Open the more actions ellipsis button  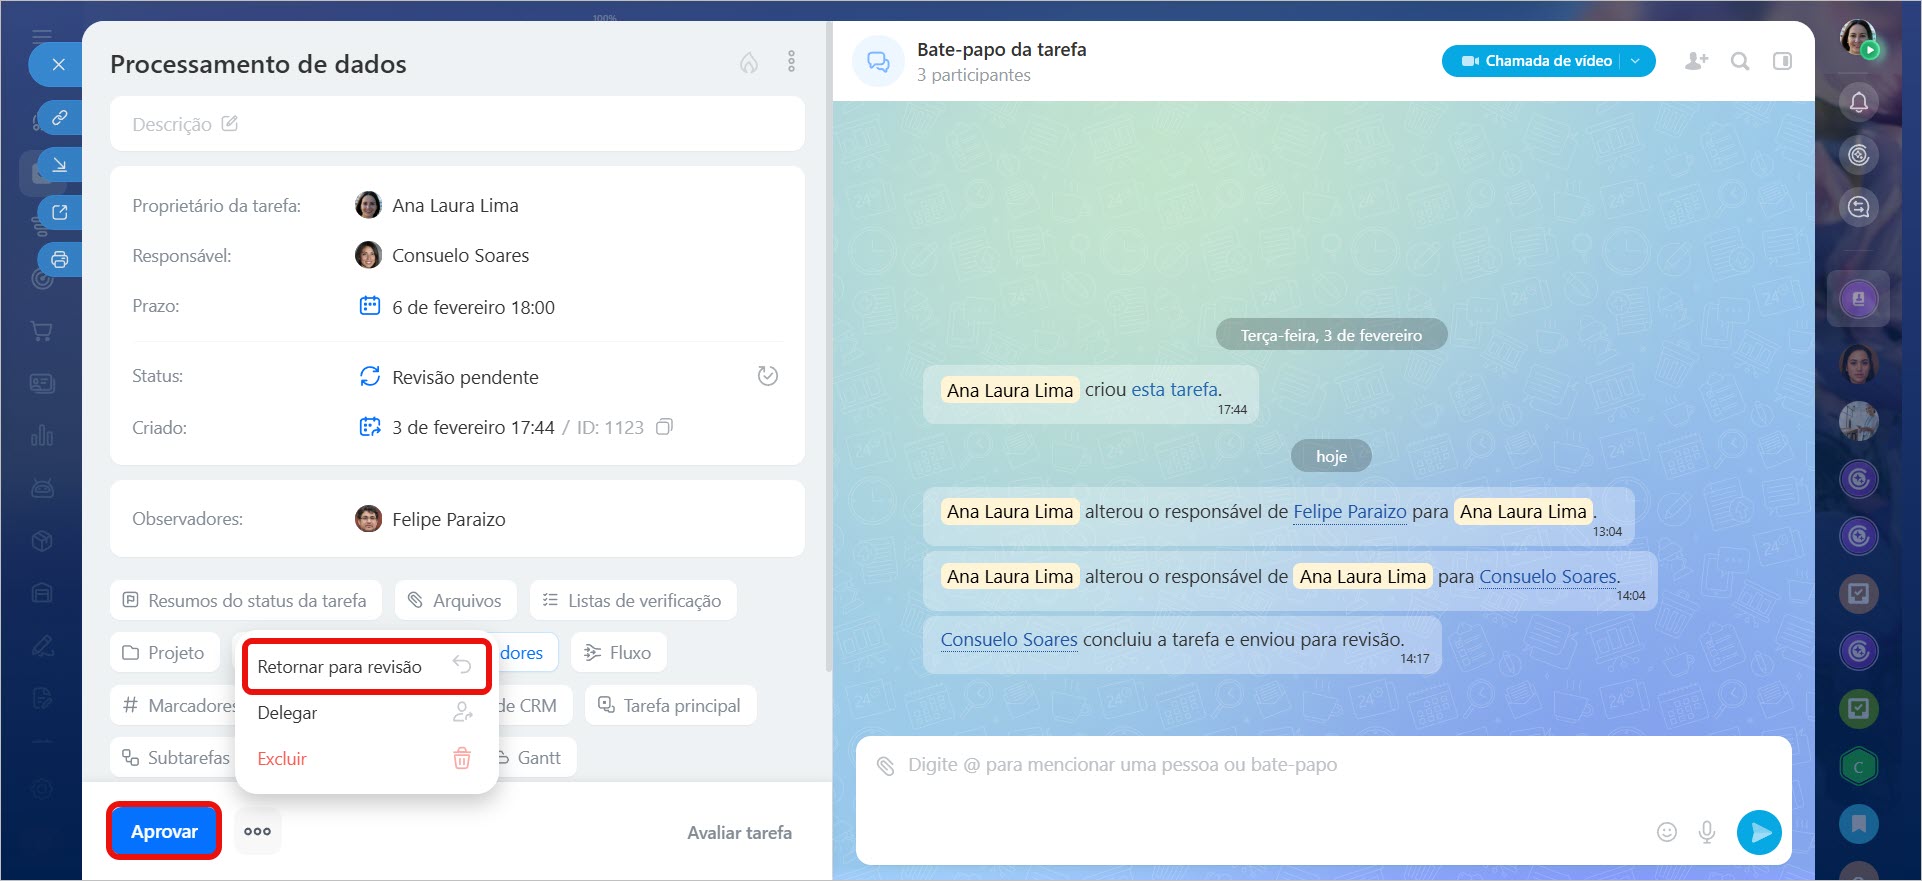point(257,831)
